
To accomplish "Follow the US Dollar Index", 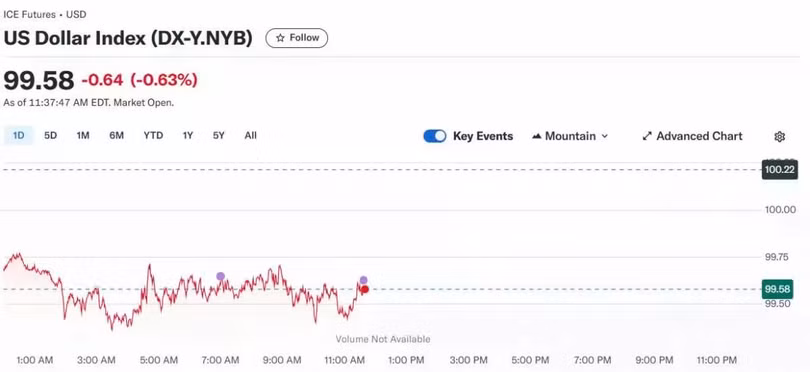I will [x=297, y=38].
